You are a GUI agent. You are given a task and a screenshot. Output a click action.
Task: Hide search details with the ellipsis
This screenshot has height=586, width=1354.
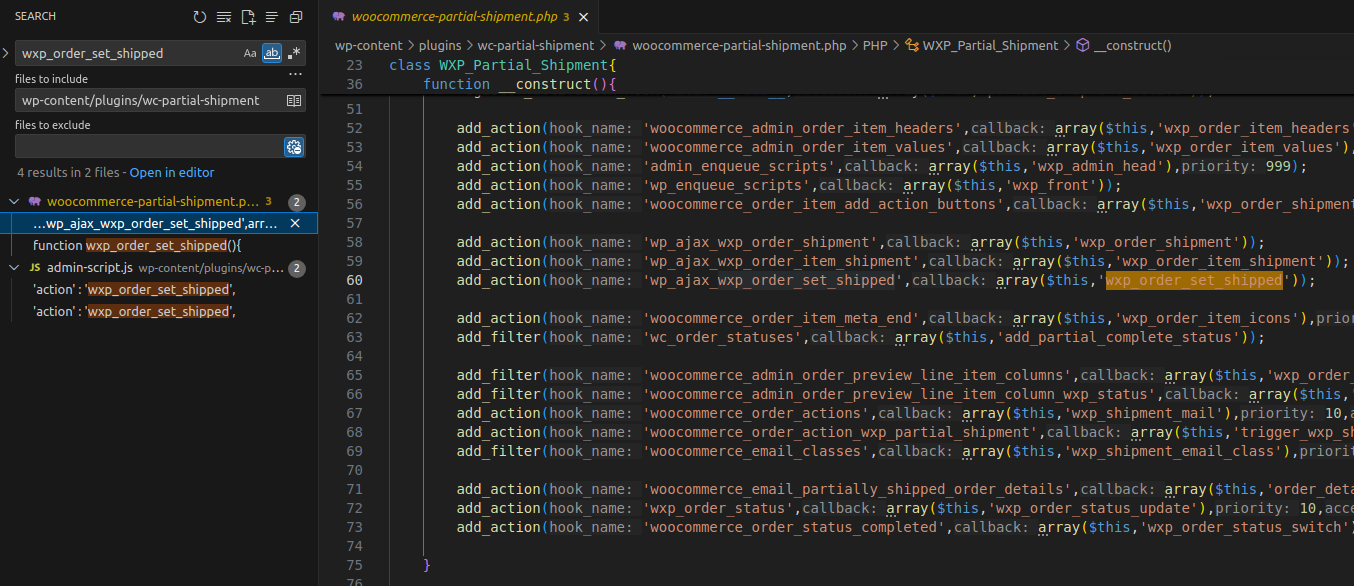(295, 75)
